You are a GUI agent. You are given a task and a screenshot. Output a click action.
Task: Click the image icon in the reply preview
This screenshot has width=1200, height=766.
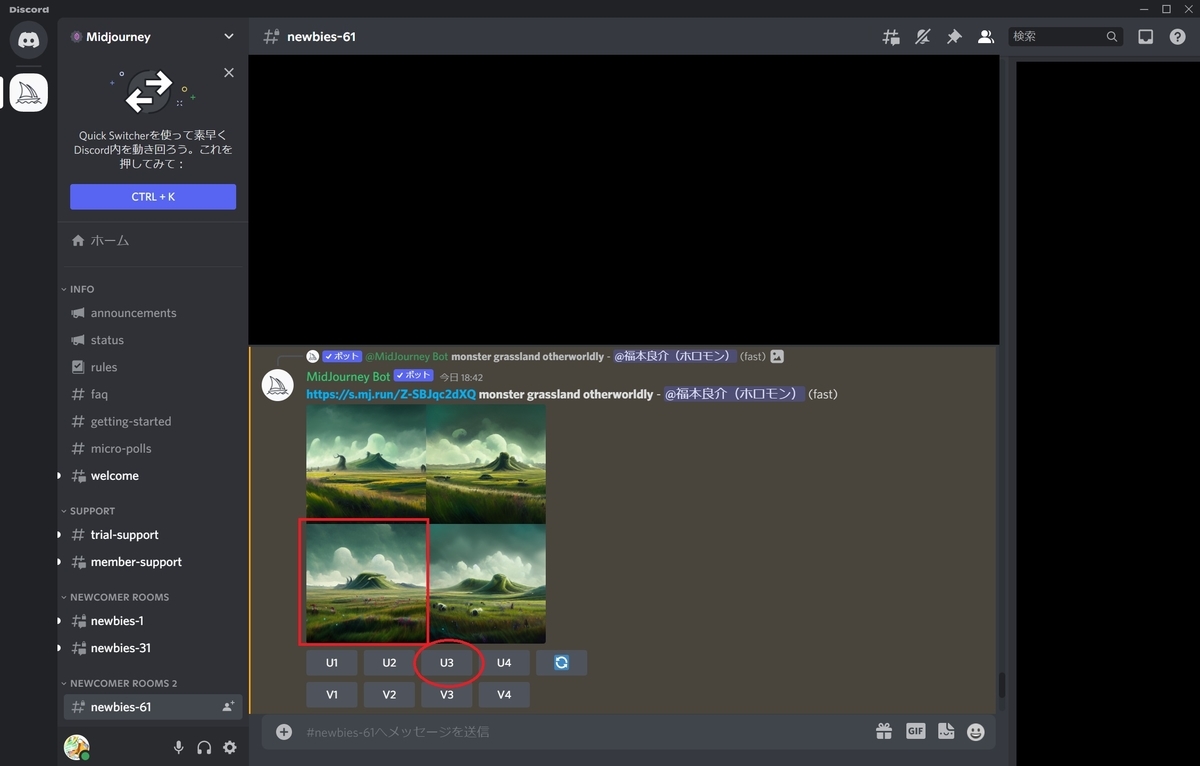coord(777,356)
